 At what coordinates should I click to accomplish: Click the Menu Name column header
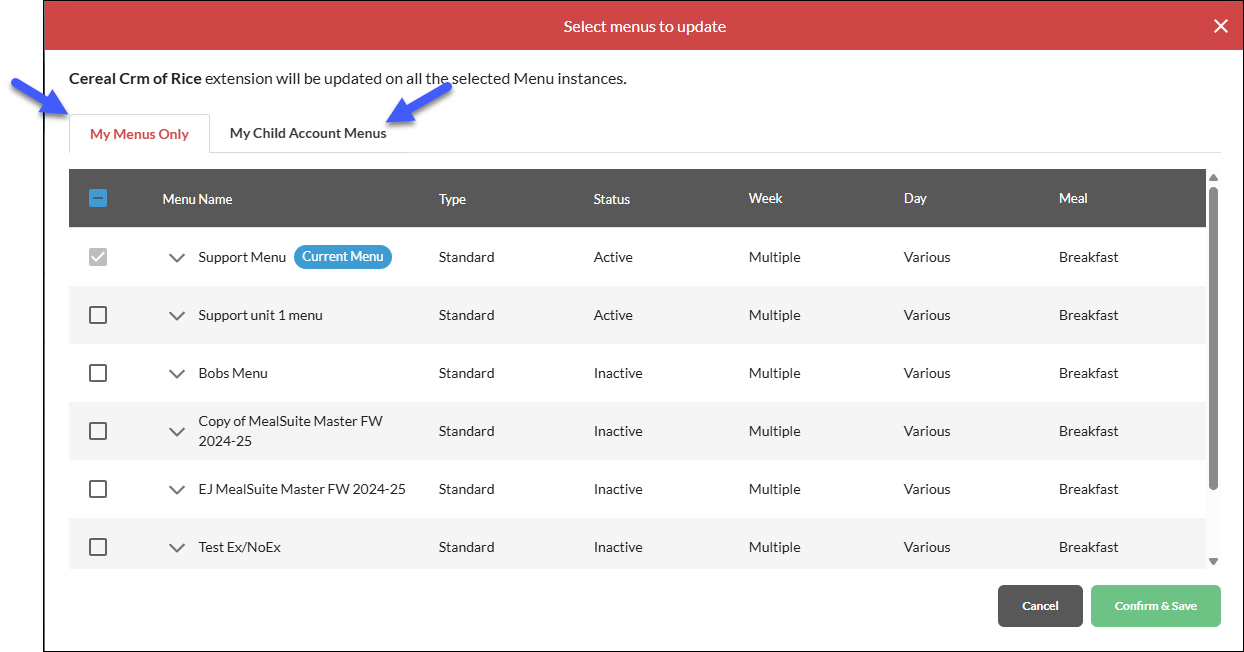[197, 199]
